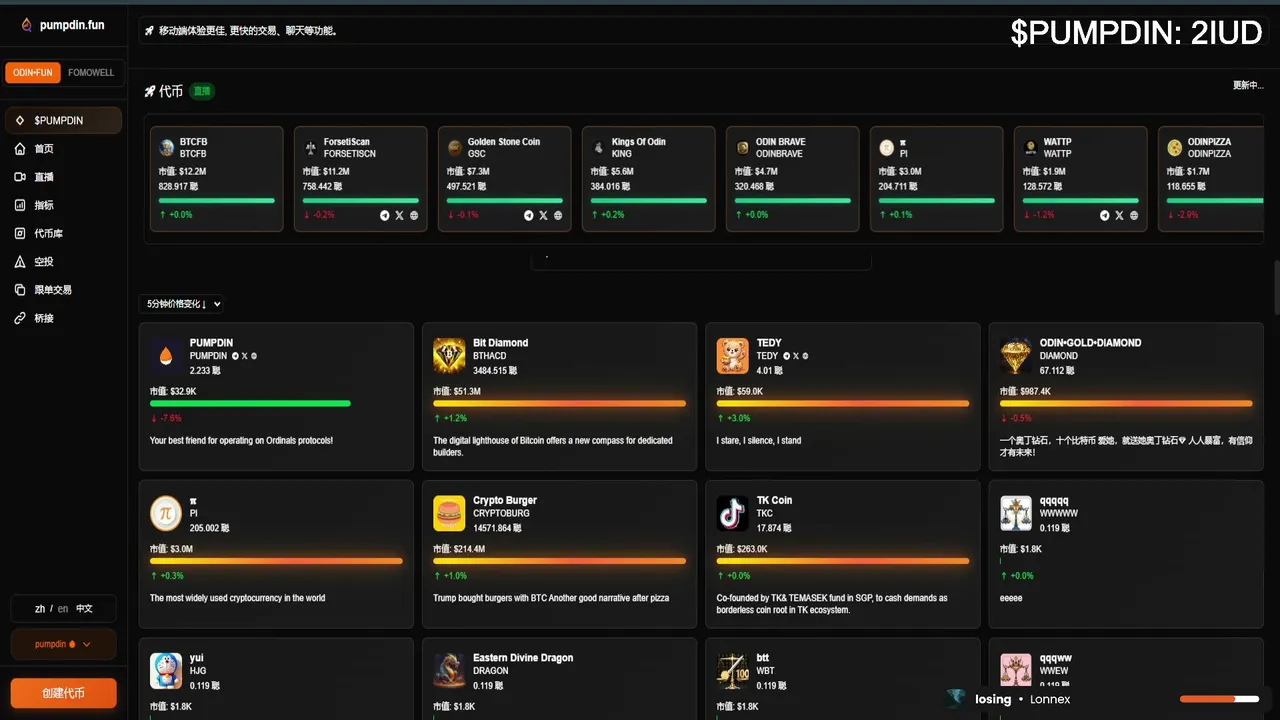Click the BTCFB token avatar
This screenshot has height=720, width=1280.
click(x=167, y=148)
